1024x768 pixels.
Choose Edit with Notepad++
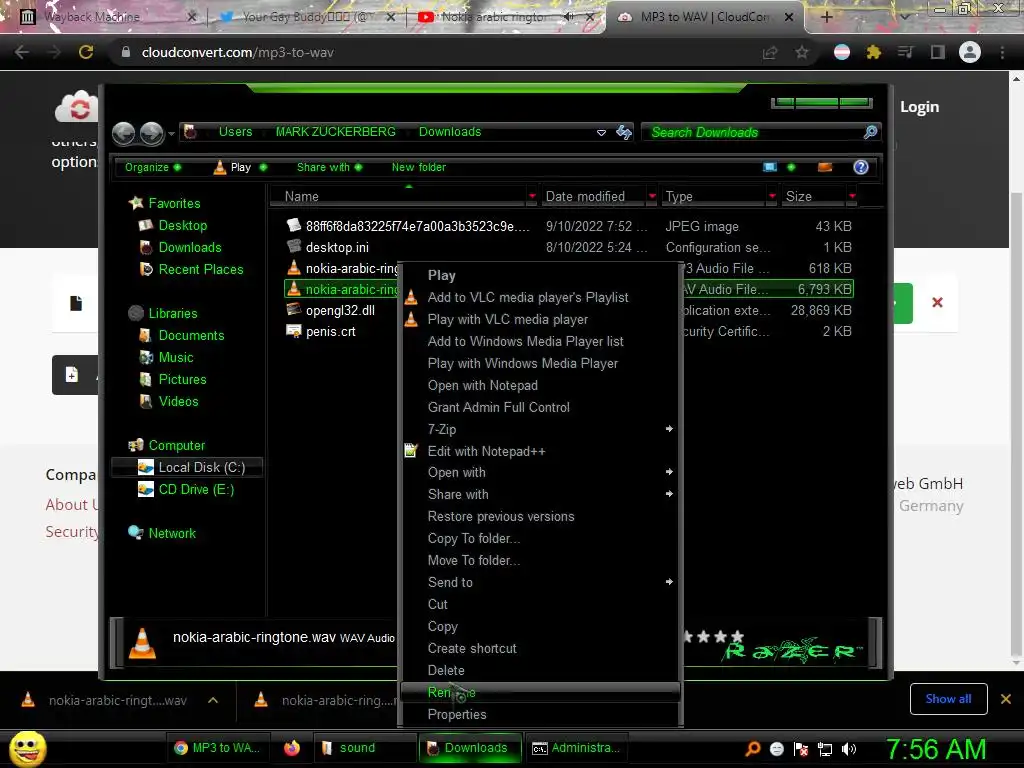[541, 451]
